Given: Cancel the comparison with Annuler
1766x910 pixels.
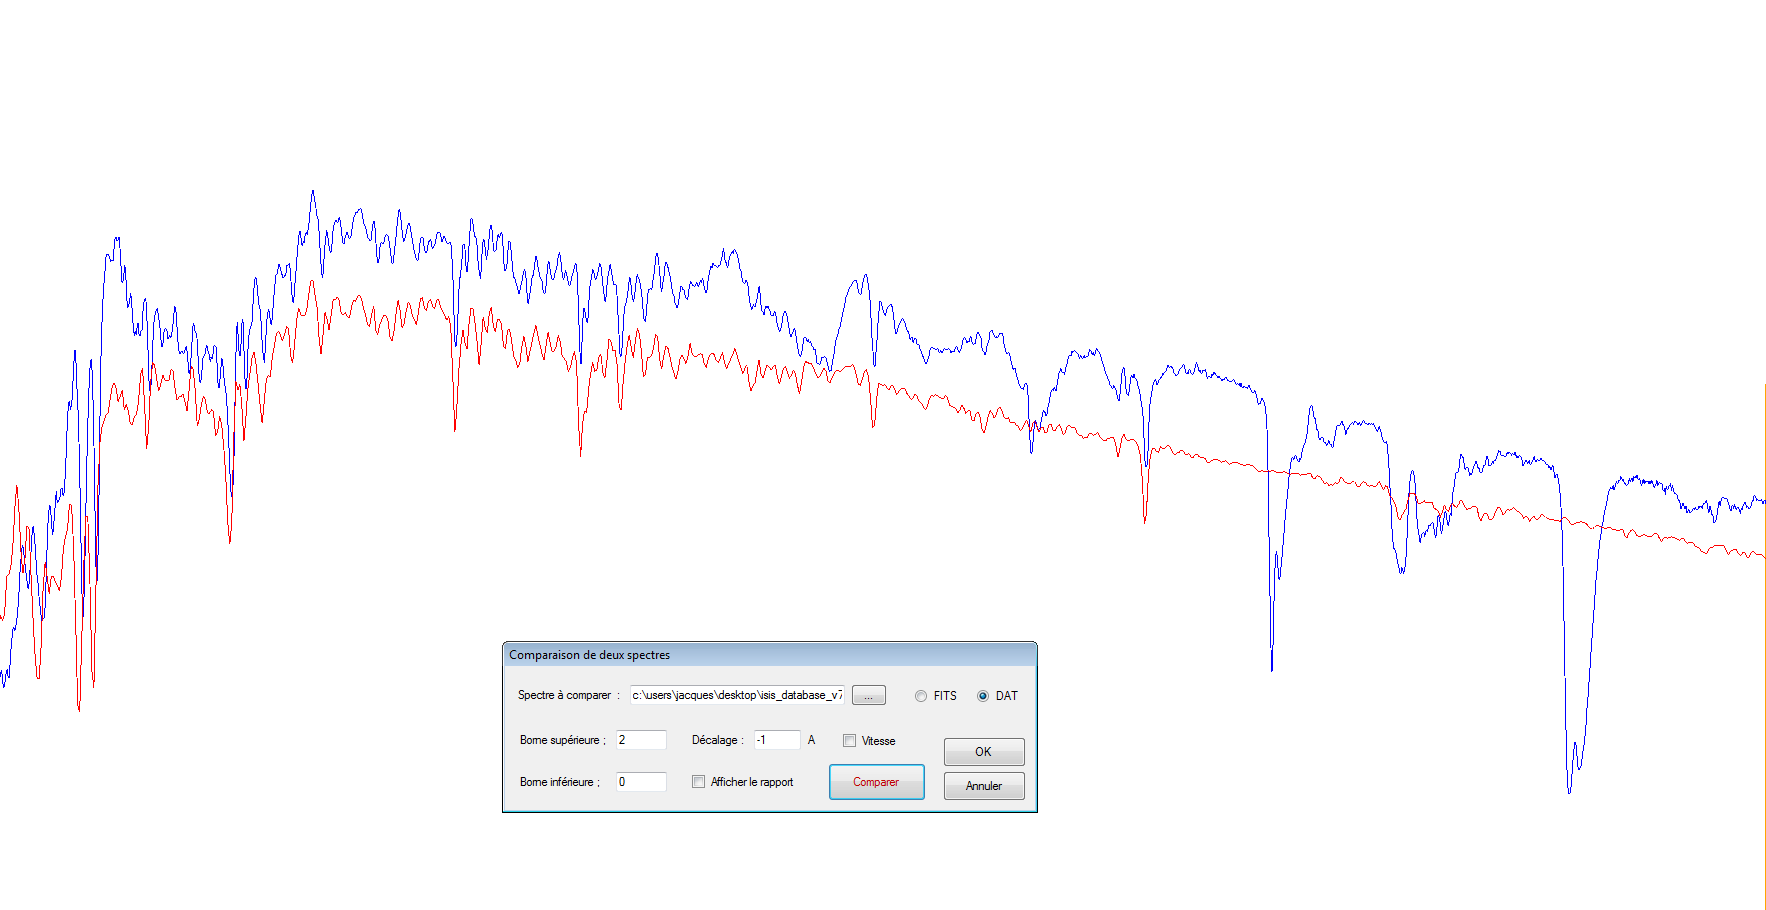Looking at the screenshot, I should (983, 786).
